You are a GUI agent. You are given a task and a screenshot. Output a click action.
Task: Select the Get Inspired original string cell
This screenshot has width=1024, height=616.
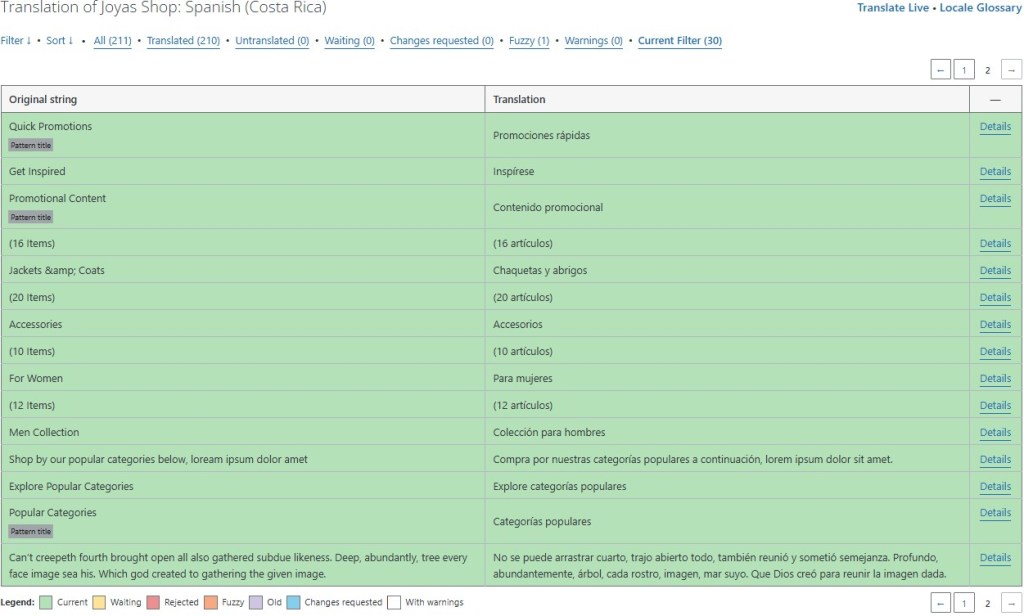click(37, 172)
